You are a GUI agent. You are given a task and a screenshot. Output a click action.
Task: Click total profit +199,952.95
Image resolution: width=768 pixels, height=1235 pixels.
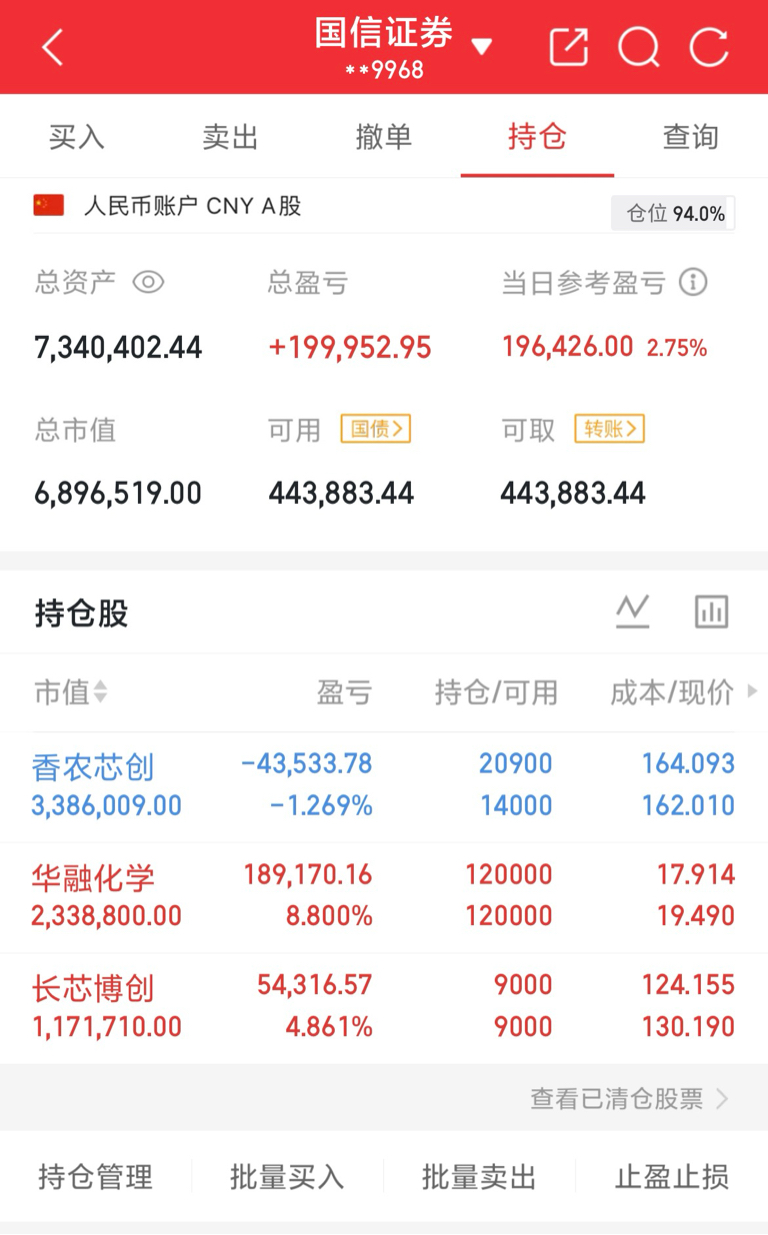350,348
